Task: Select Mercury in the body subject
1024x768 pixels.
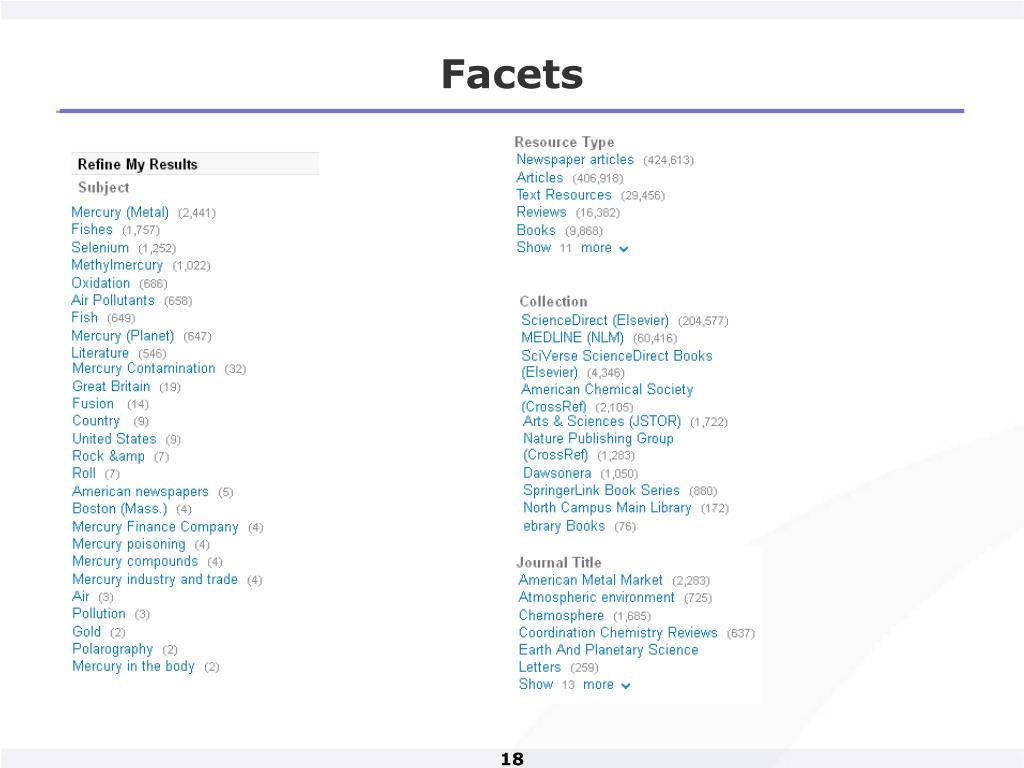Action: [x=133, y=666]
